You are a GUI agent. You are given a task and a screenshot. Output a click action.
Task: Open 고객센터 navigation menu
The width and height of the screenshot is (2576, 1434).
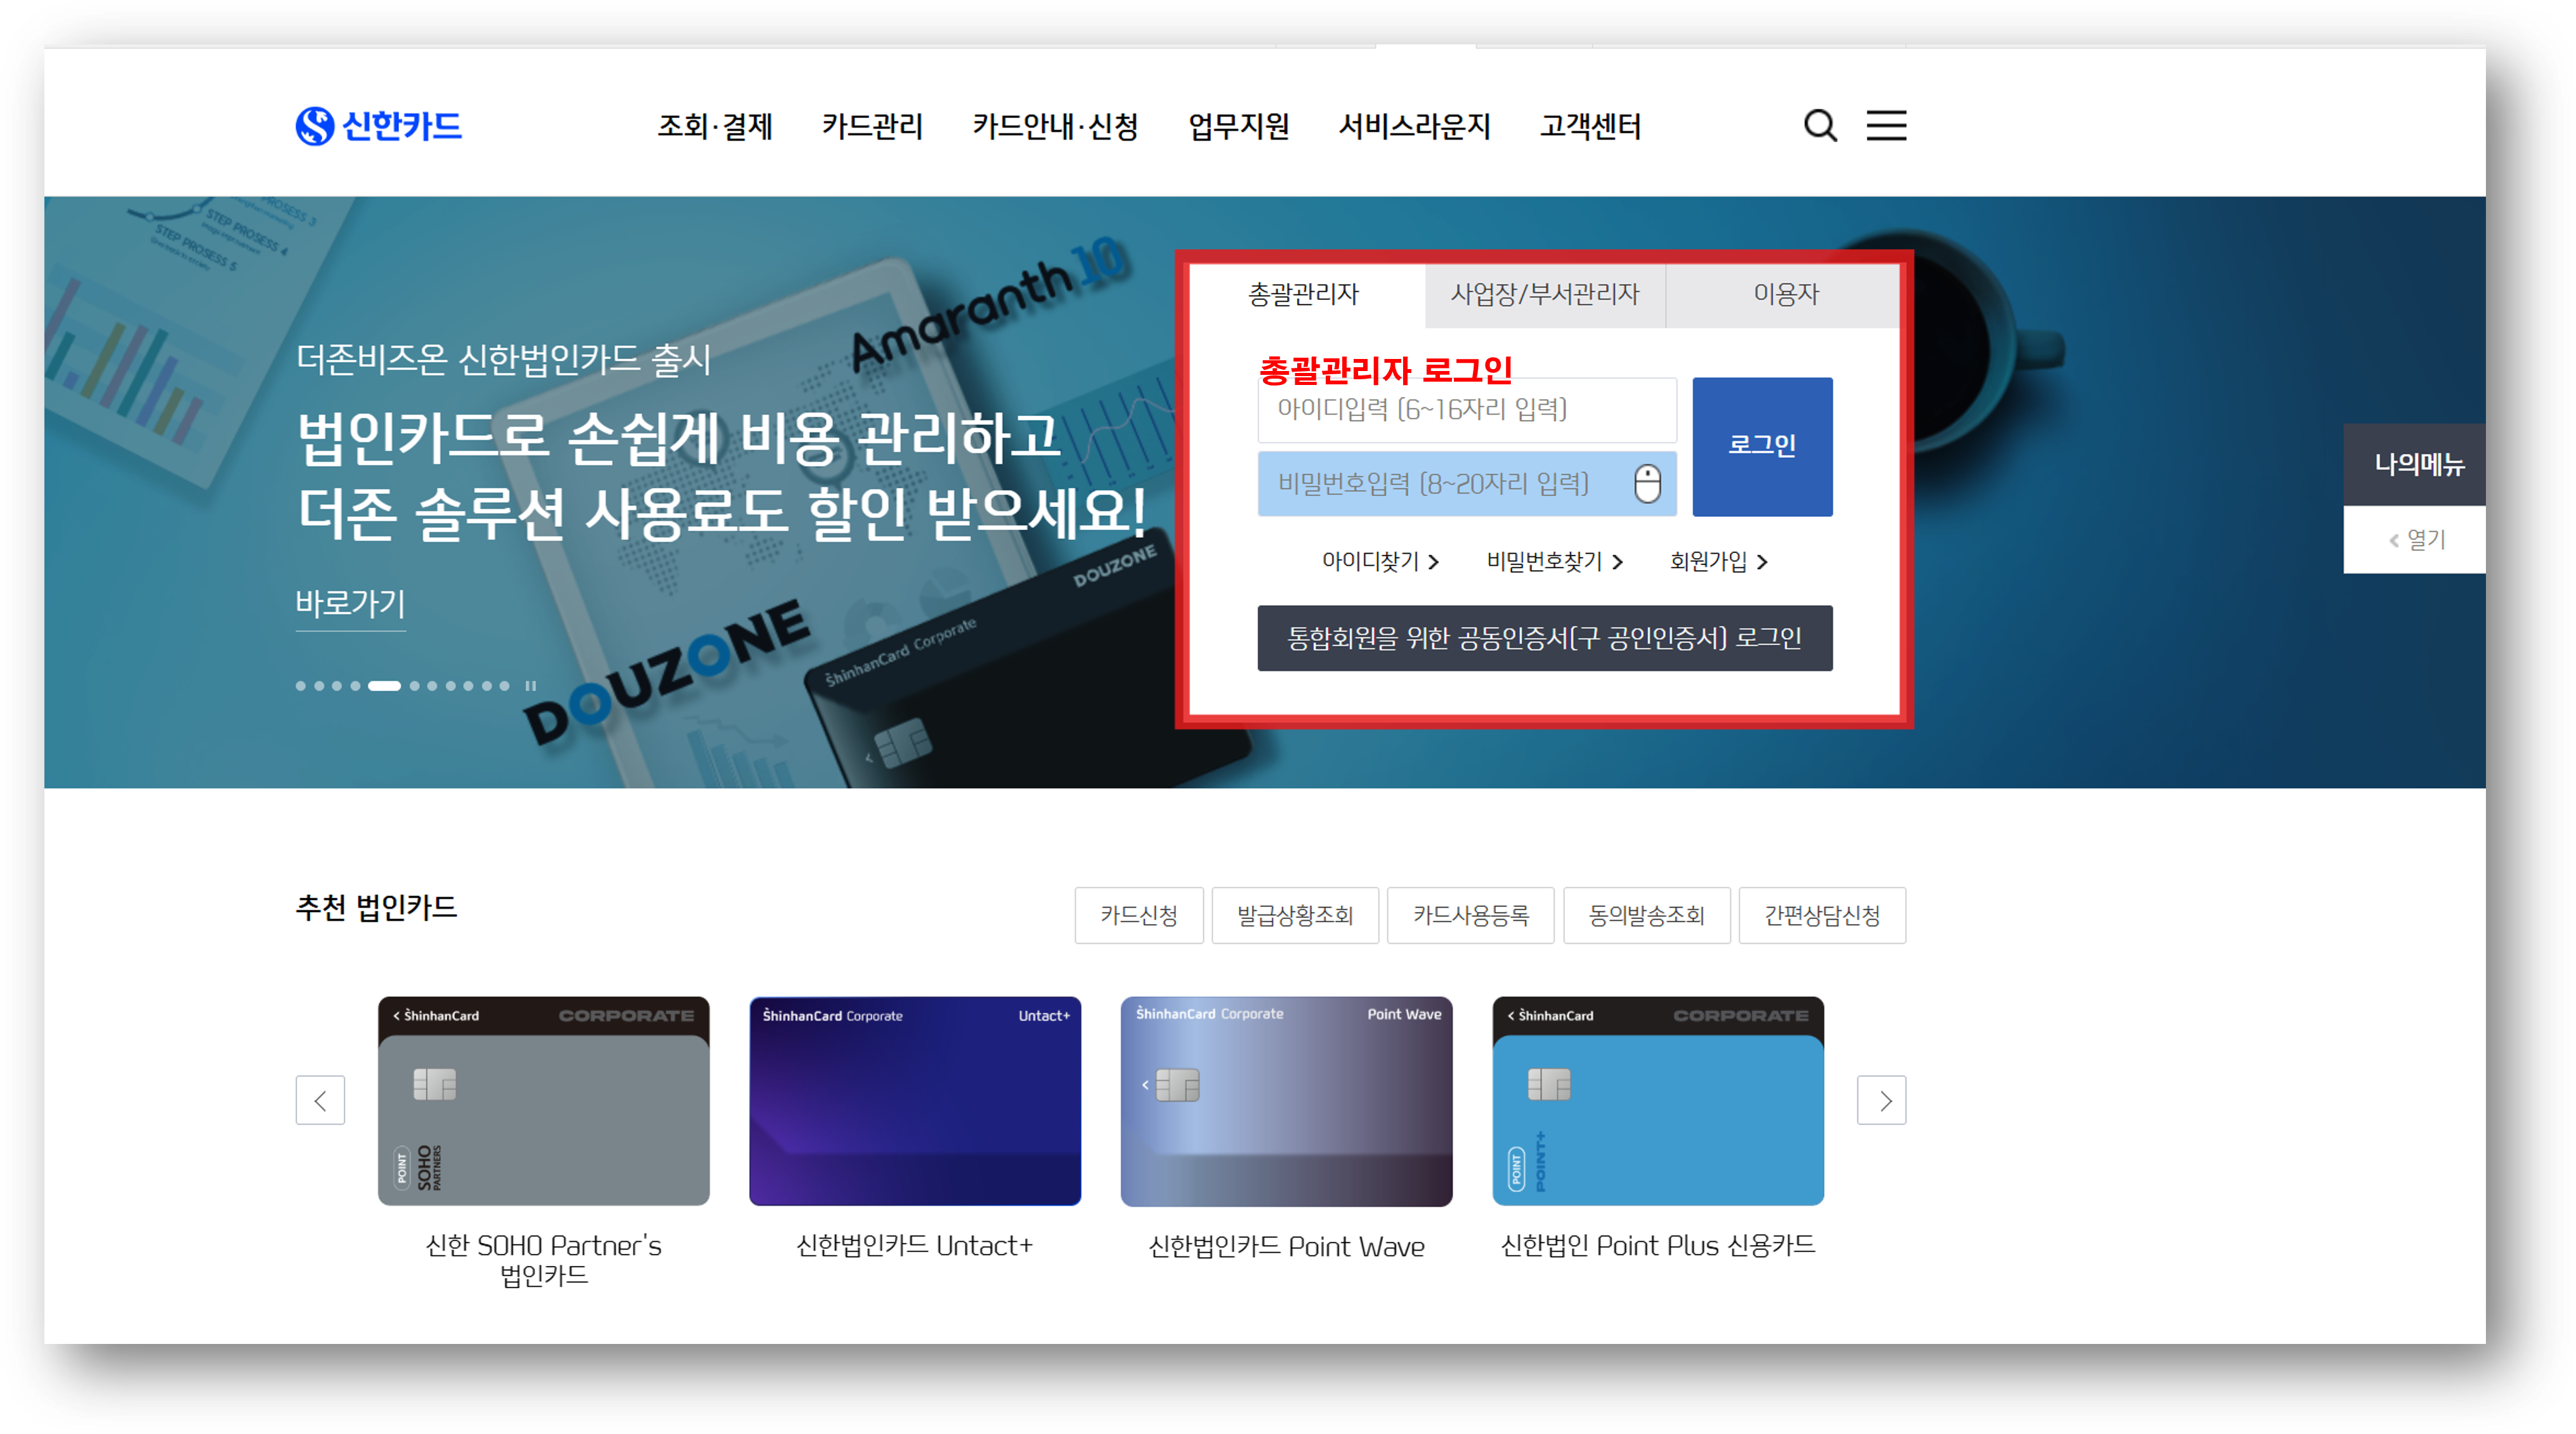pos(1590,127)
